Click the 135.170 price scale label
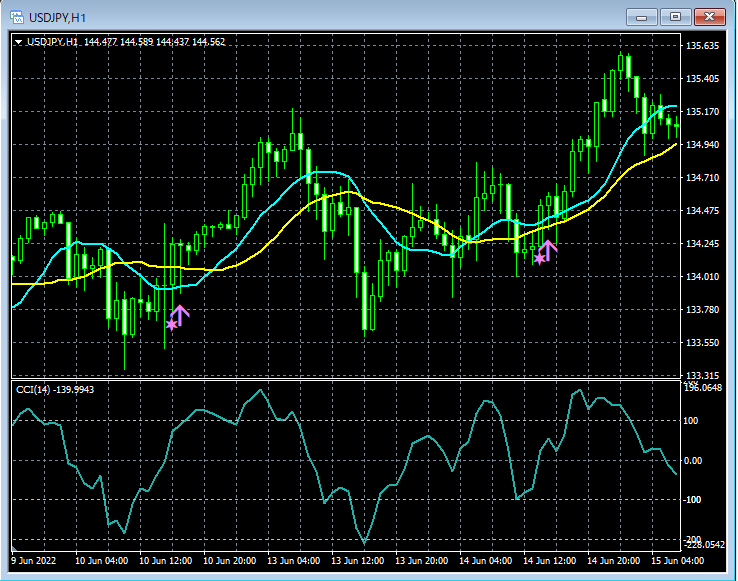The height and width of the screenshot is (581, 738). coord(702,112)
